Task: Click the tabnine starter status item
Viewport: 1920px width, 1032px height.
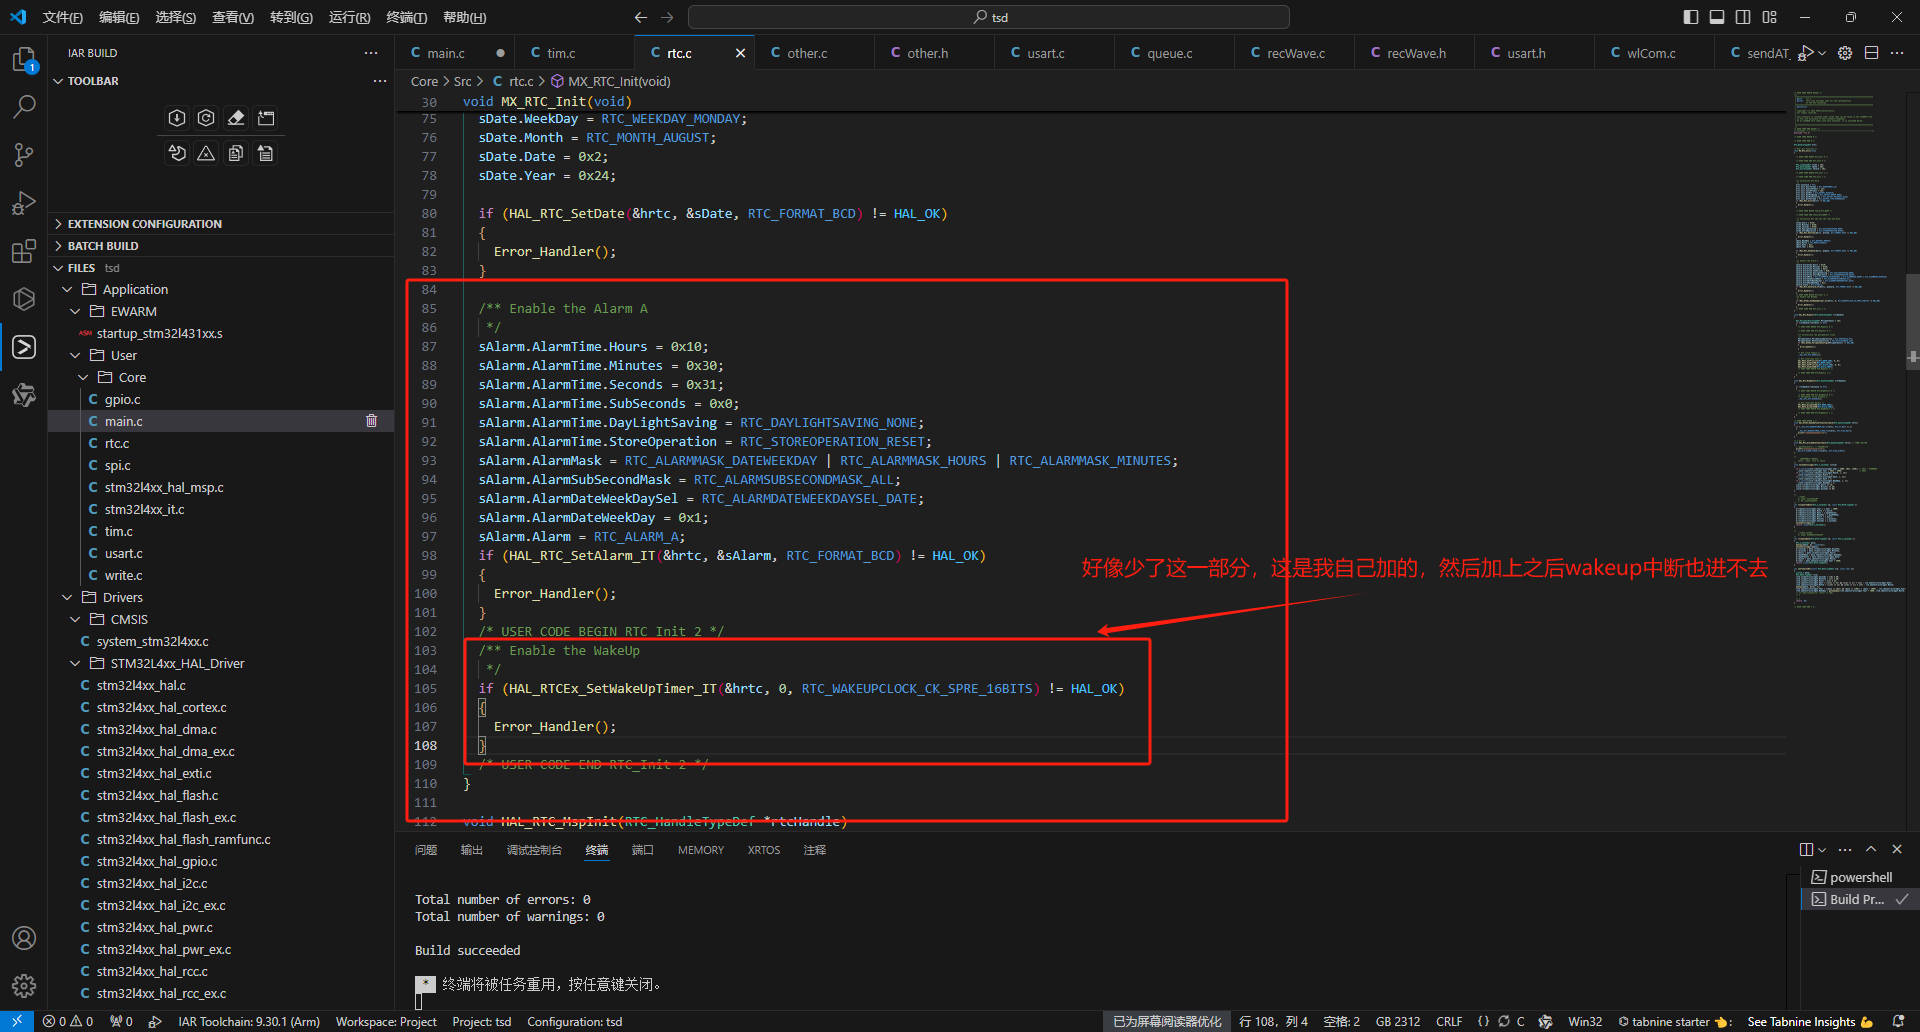Action: 1674,1021
